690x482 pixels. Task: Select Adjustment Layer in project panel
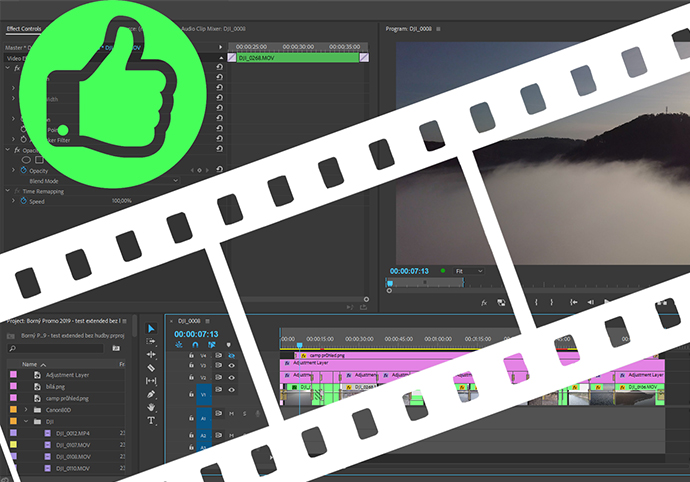coord(67,375)
